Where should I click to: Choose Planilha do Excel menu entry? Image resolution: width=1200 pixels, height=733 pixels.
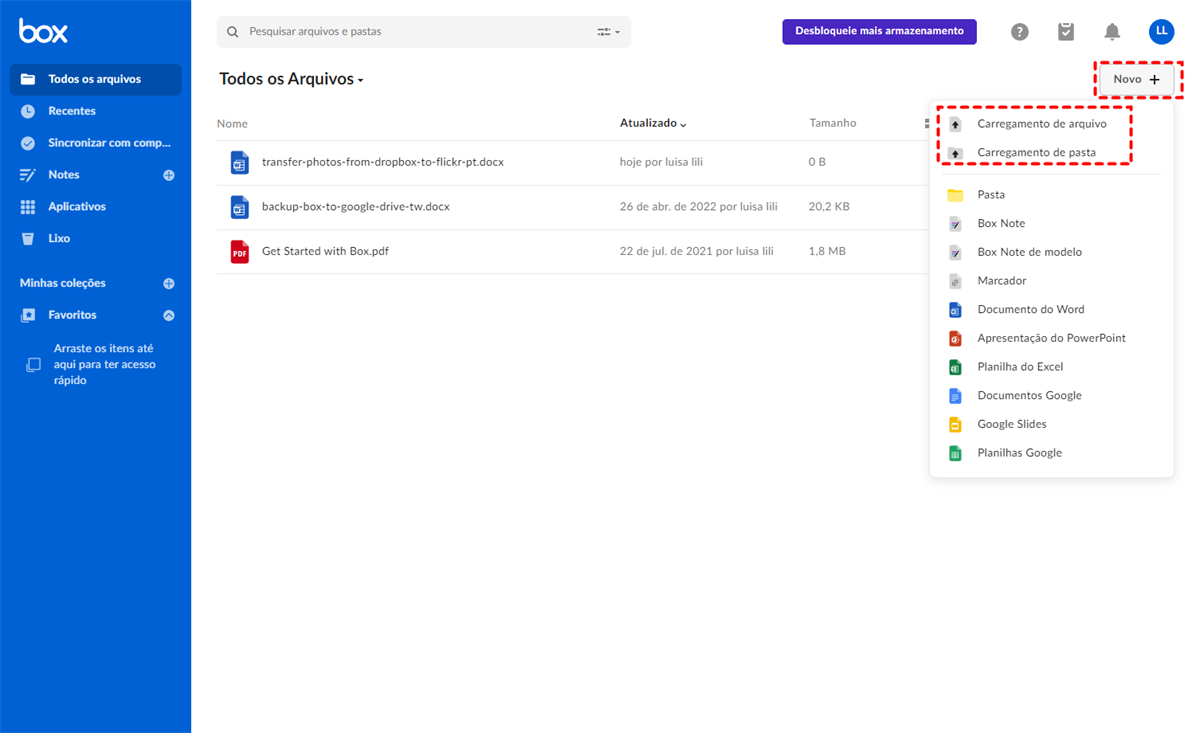(x=1020, y=367)
